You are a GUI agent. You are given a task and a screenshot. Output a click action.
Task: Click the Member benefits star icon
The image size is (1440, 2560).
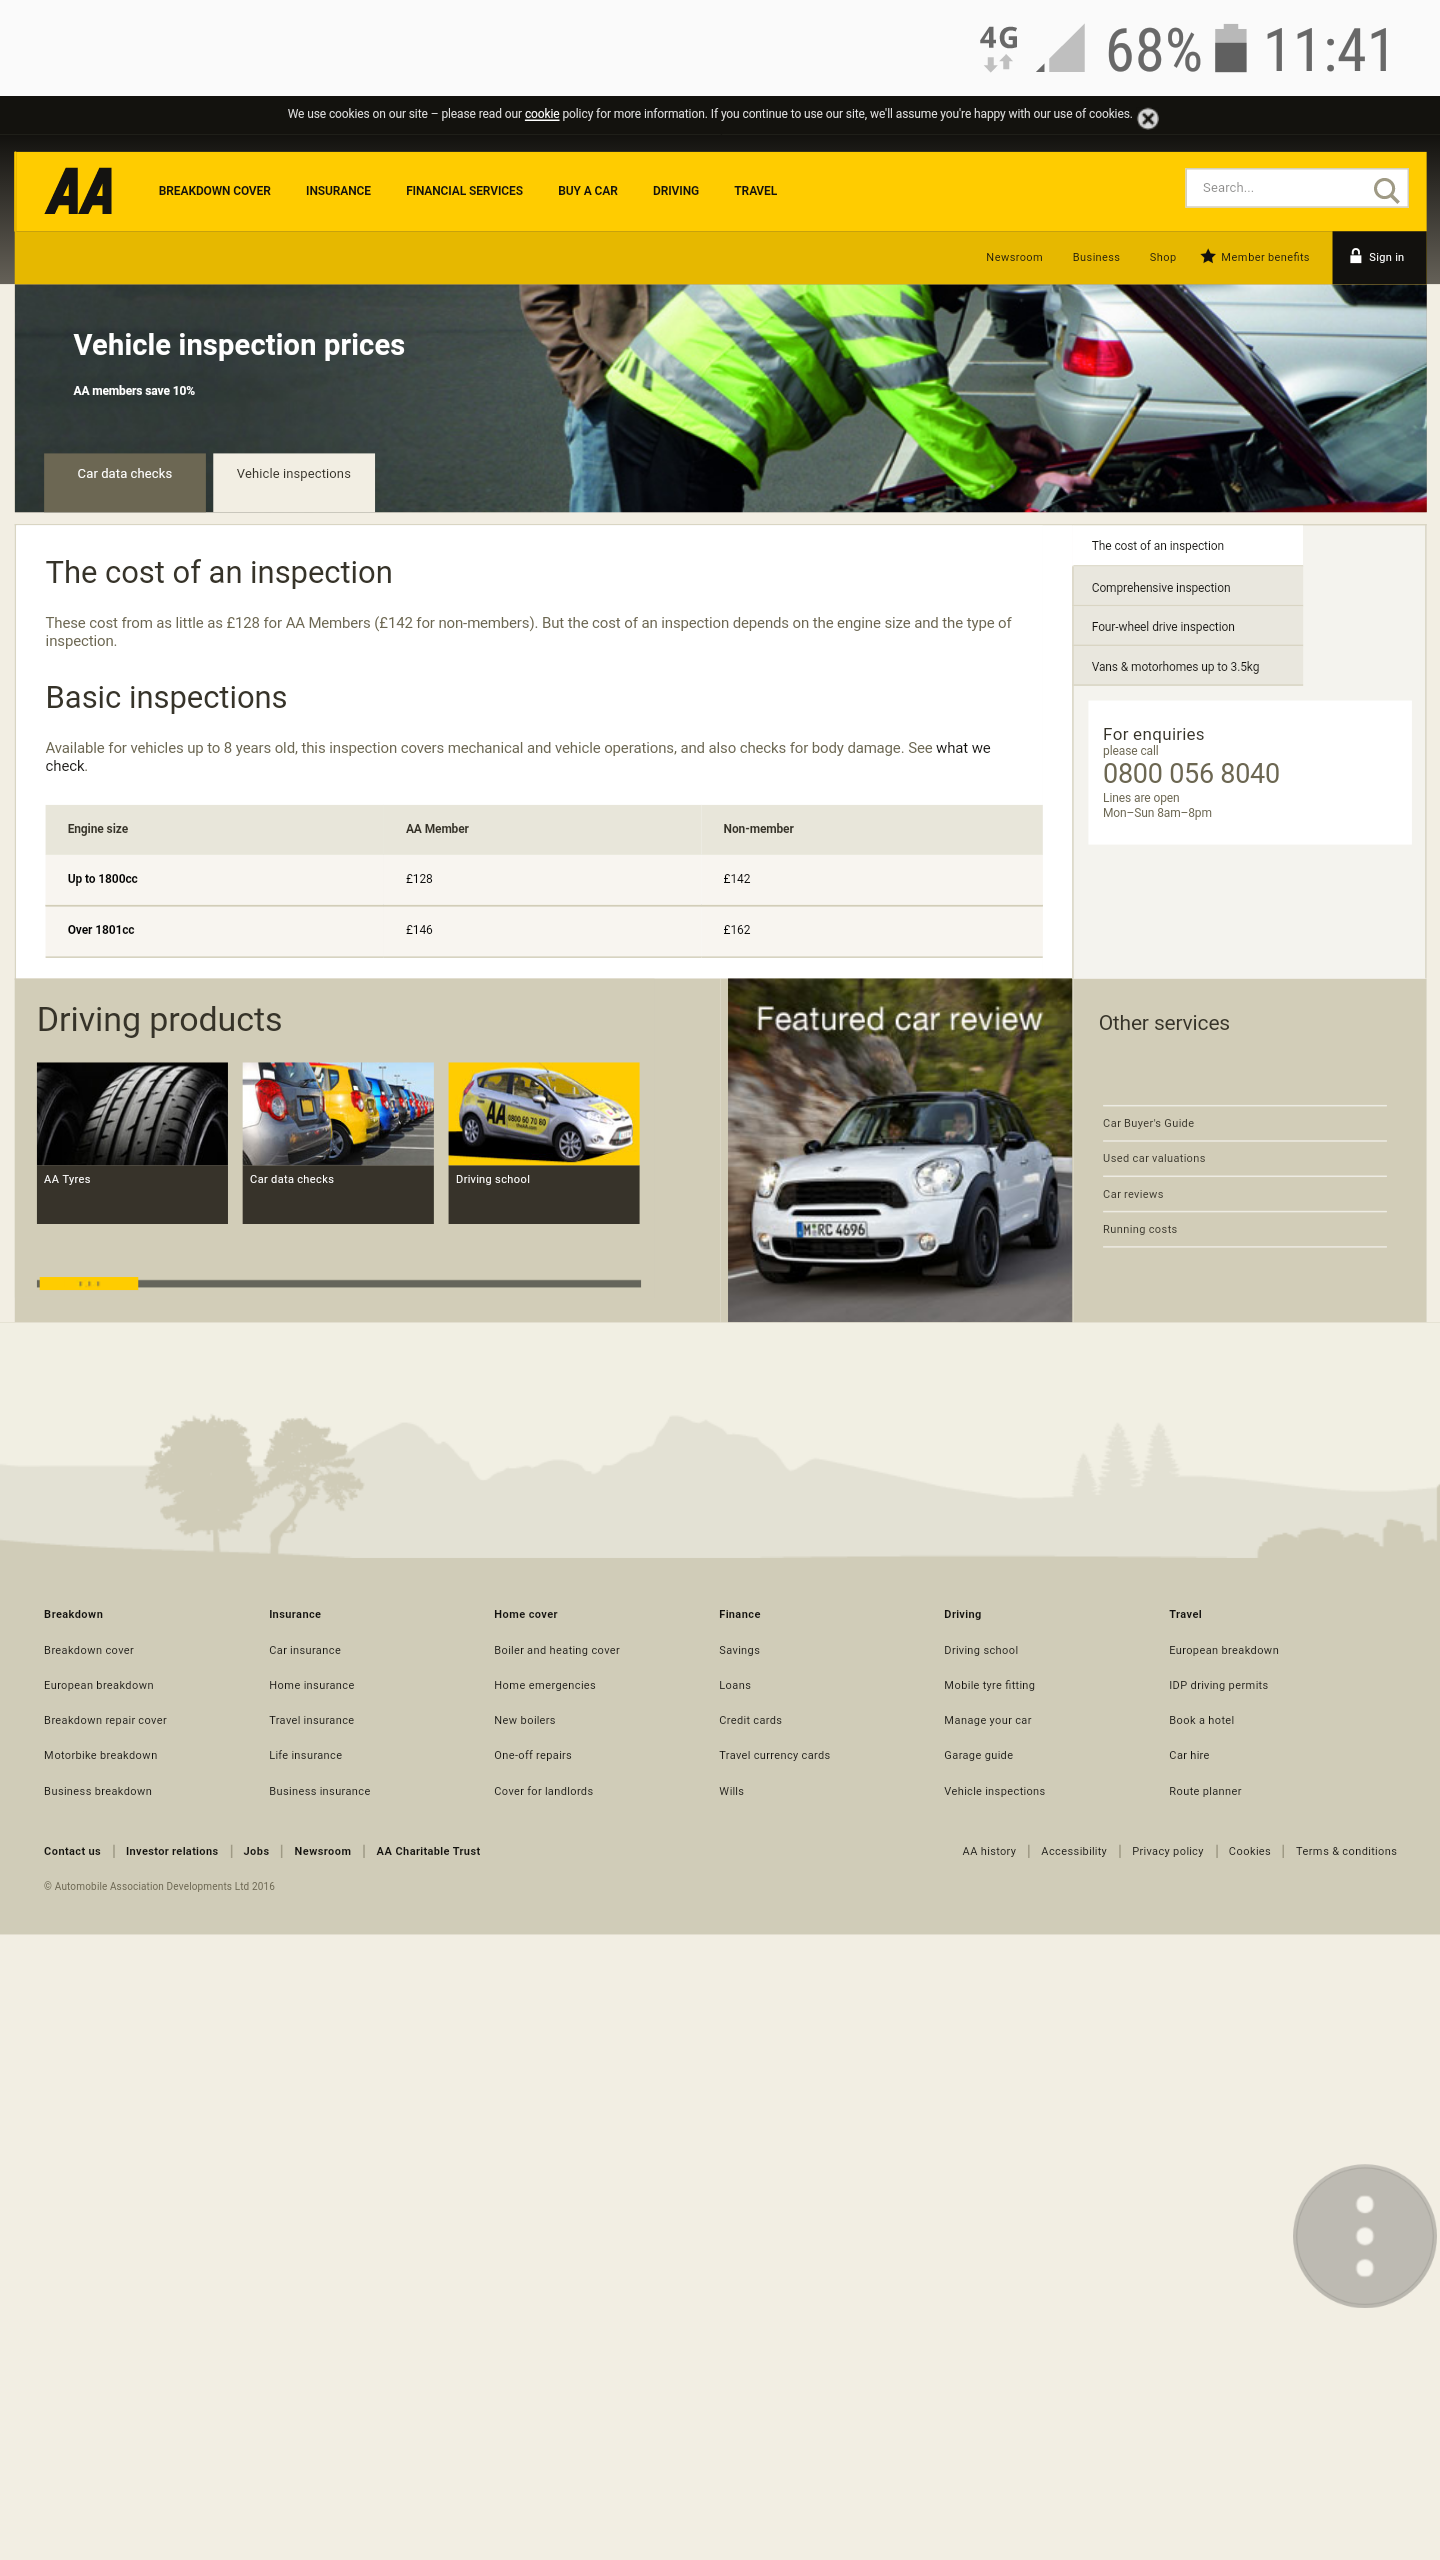(1208, 257)
